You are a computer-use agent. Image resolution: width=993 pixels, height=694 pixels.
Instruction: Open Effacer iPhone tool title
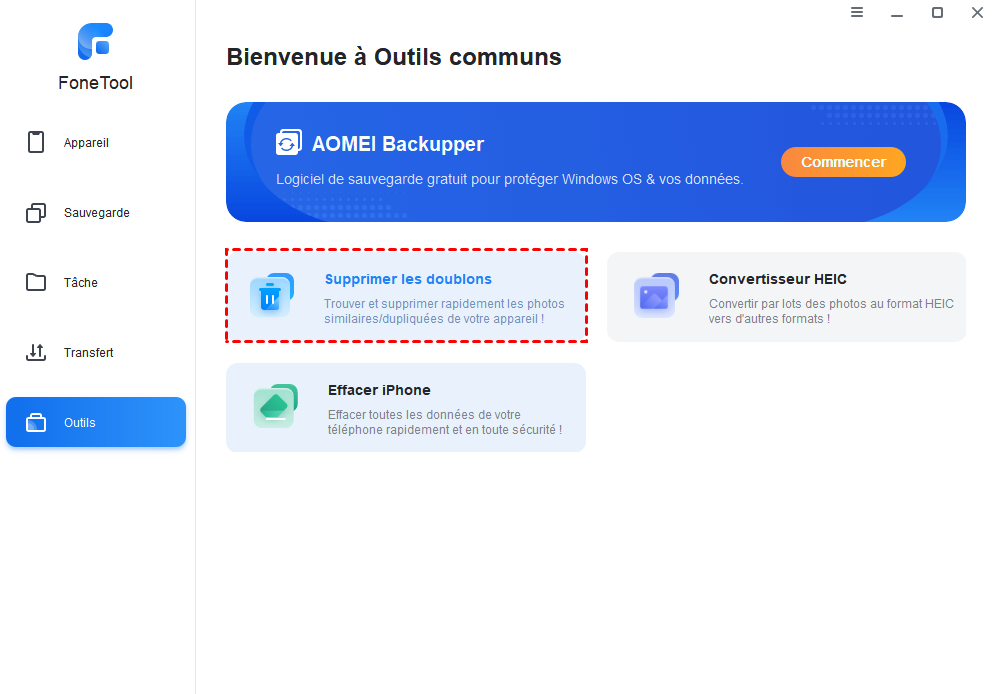point(379,390)
